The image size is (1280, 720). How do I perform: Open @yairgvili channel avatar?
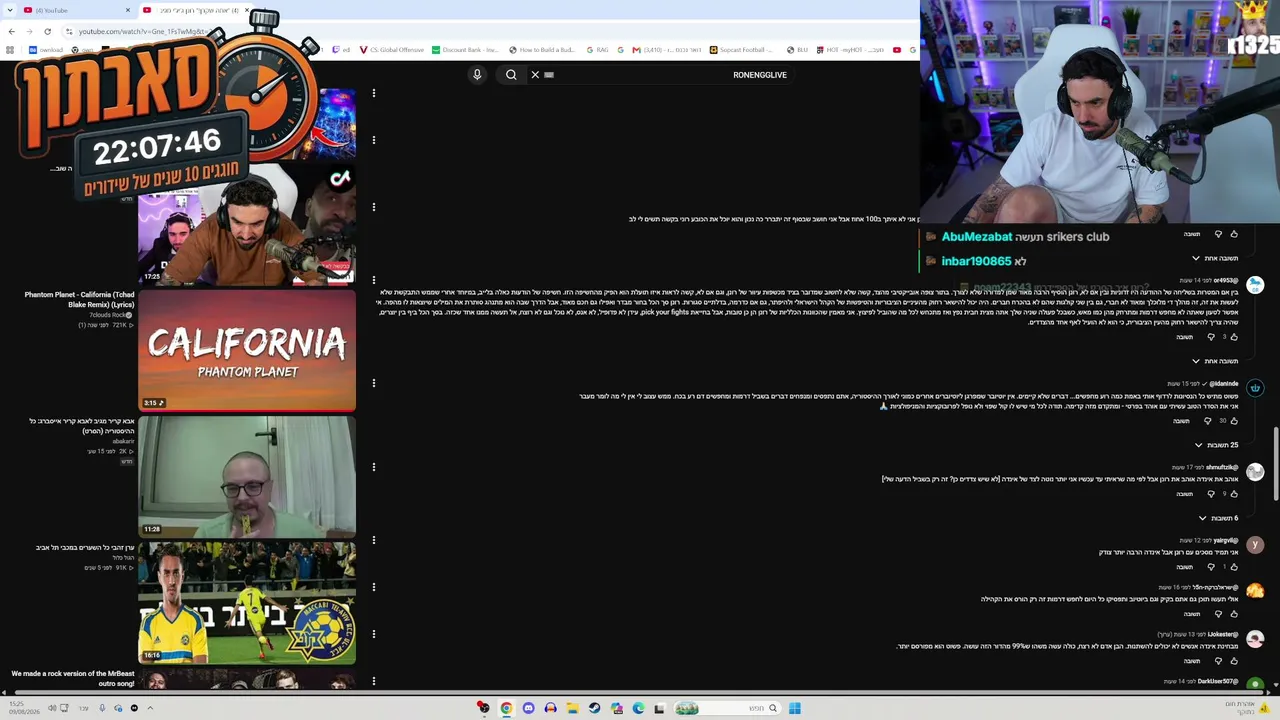click(x=1255, y=545)
